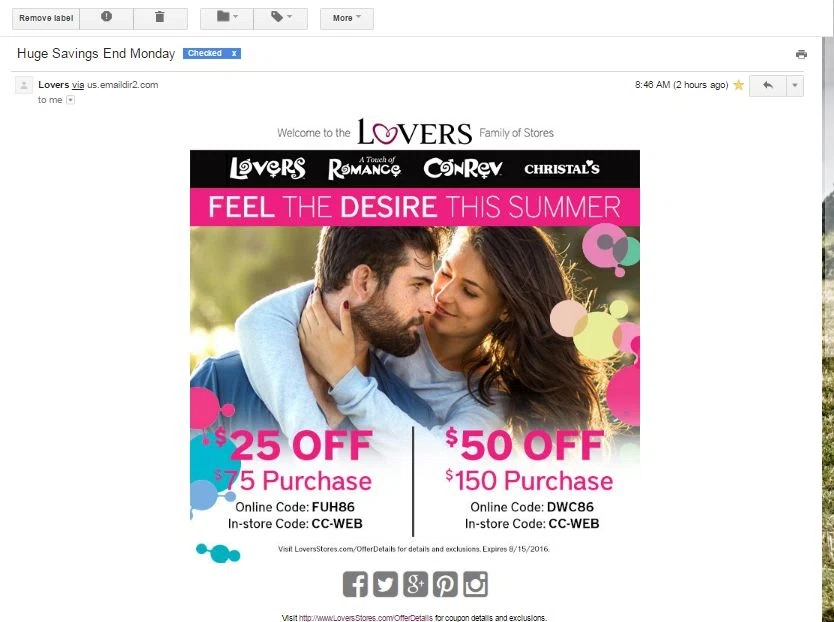Print the email using the printer icon
The image size is (834, 622).
point(801,54)
